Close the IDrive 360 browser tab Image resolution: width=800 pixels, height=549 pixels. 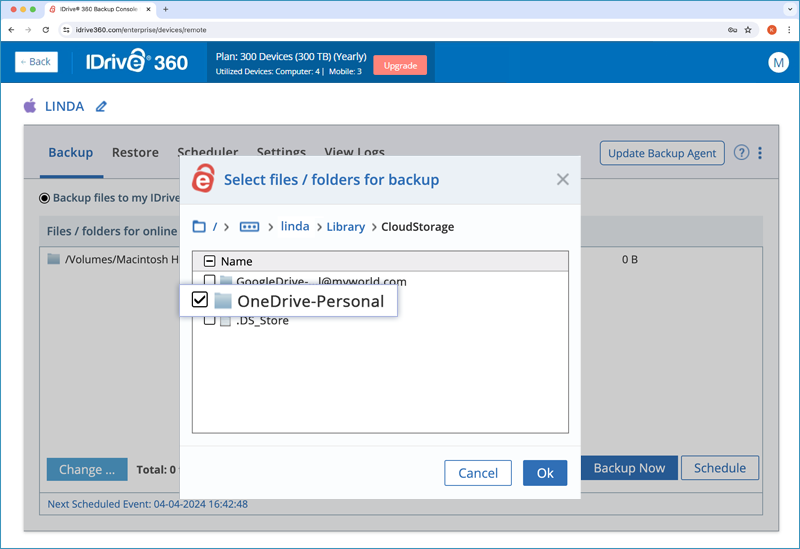148,9
